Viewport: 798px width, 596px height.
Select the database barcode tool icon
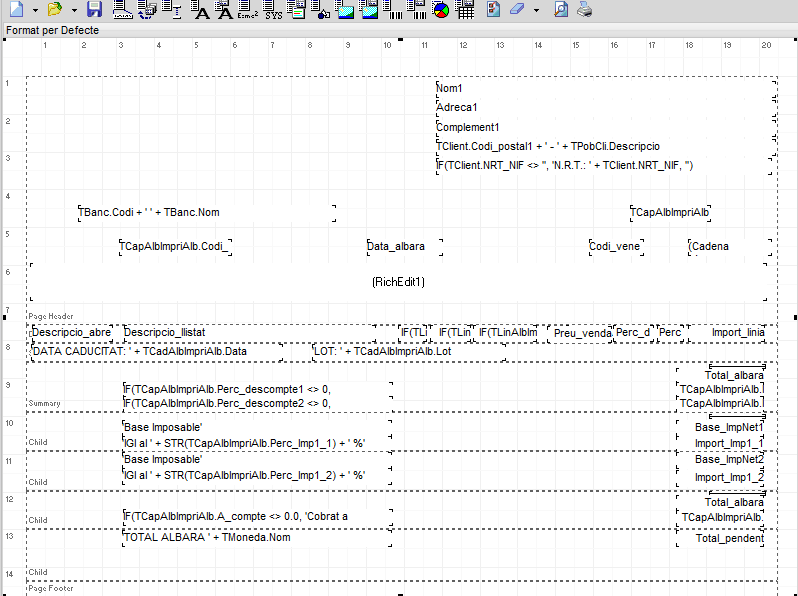point(417,9)
